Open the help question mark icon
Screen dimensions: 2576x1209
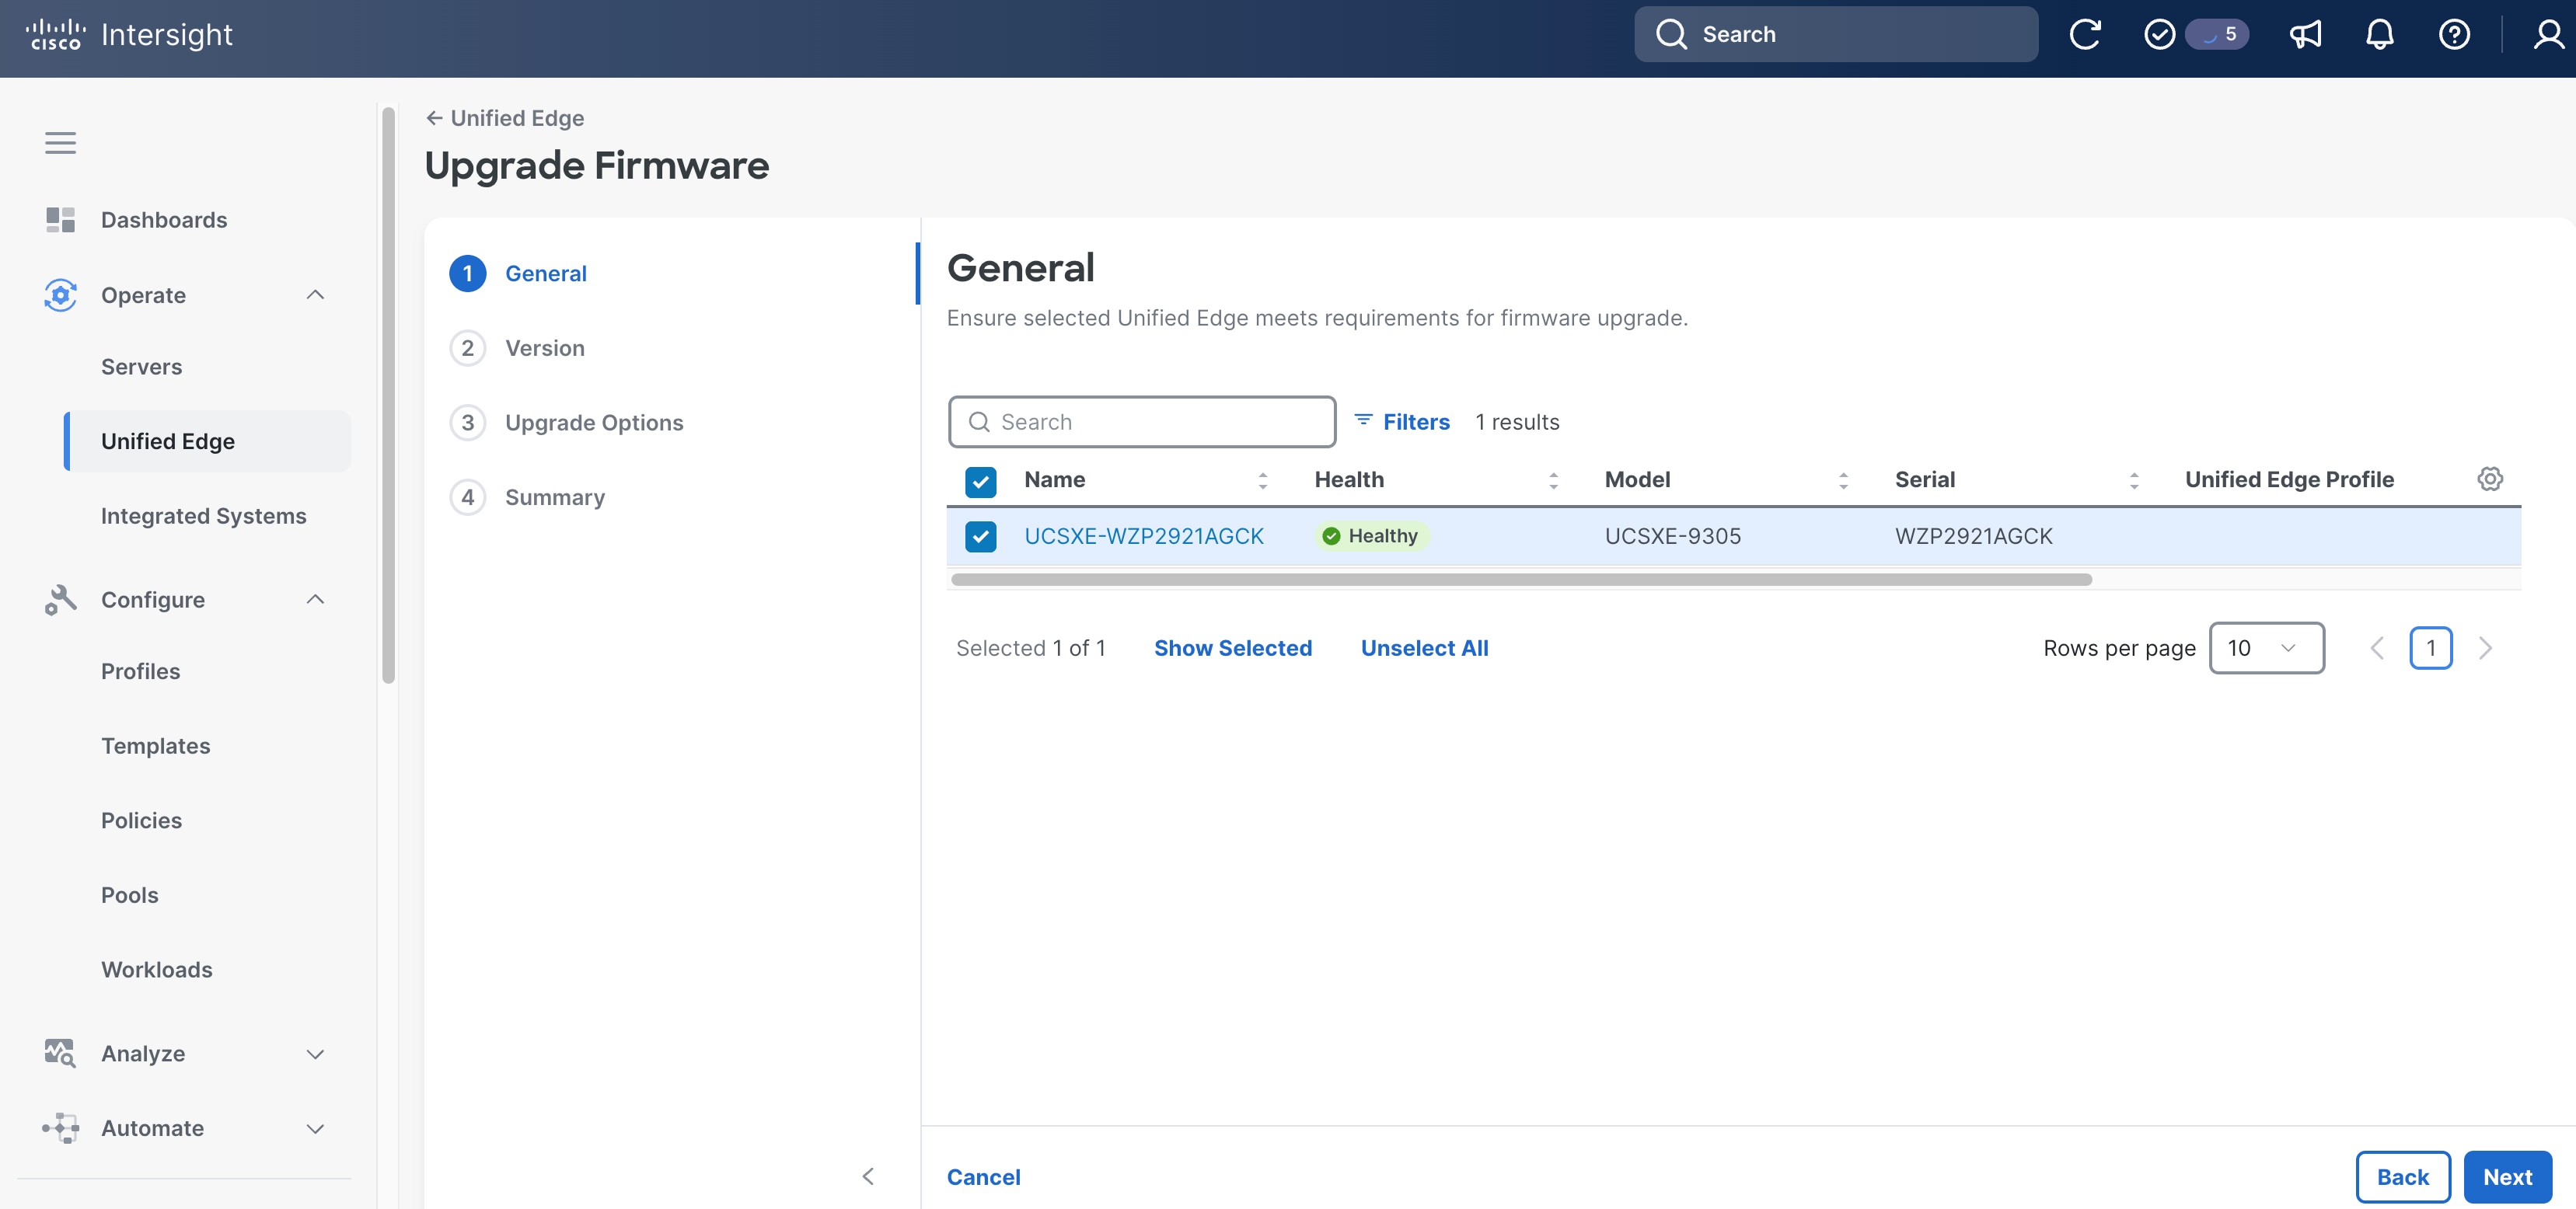coord(2454,34)
